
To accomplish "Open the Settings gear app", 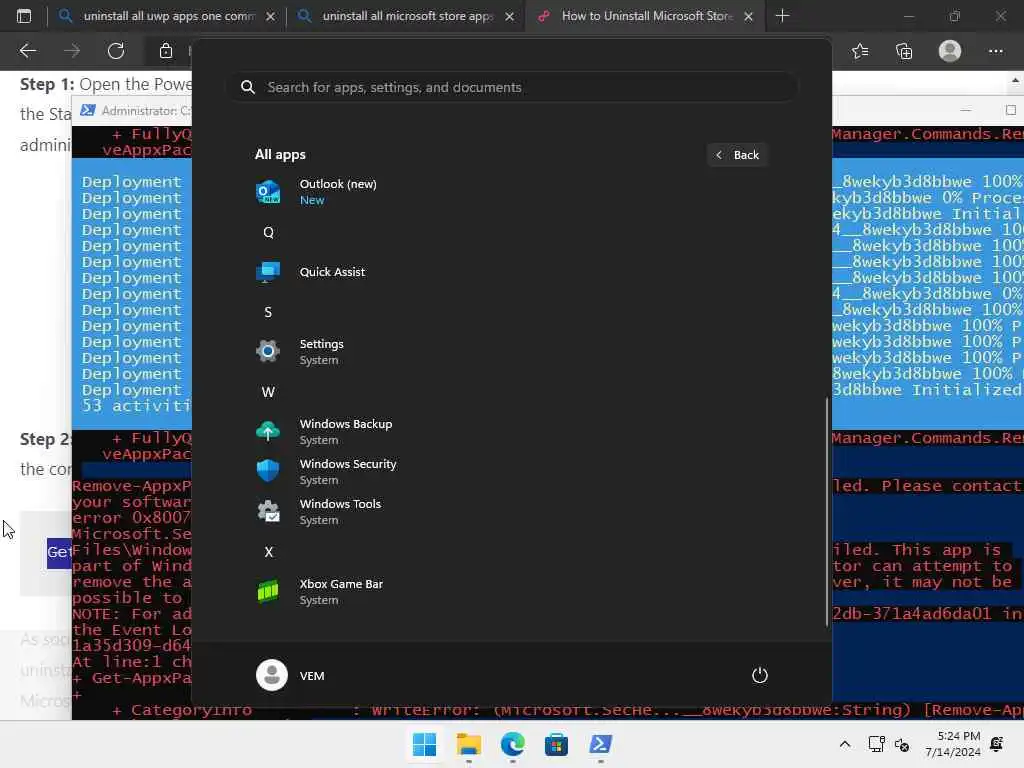I will [268, 351].
